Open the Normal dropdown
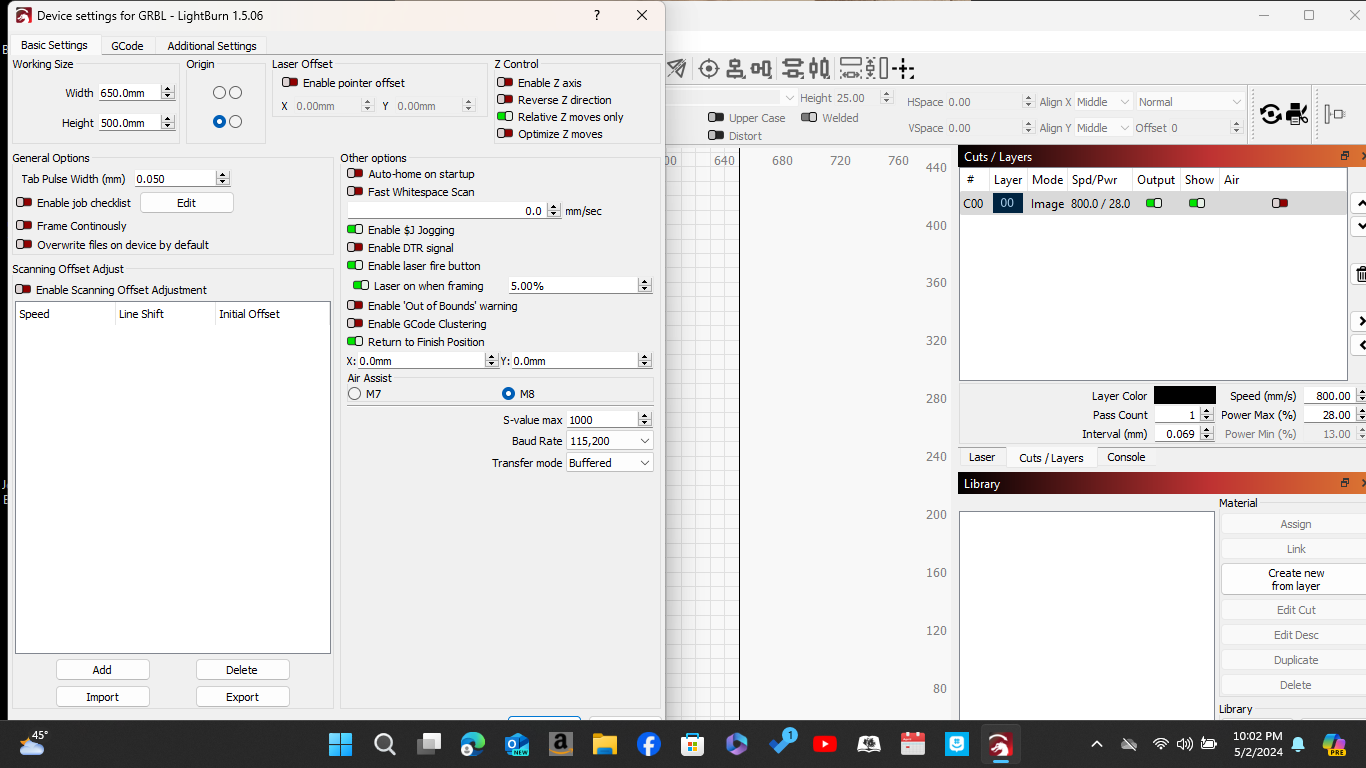The height and width of the screenshot is (768, 1366). 1190,102
